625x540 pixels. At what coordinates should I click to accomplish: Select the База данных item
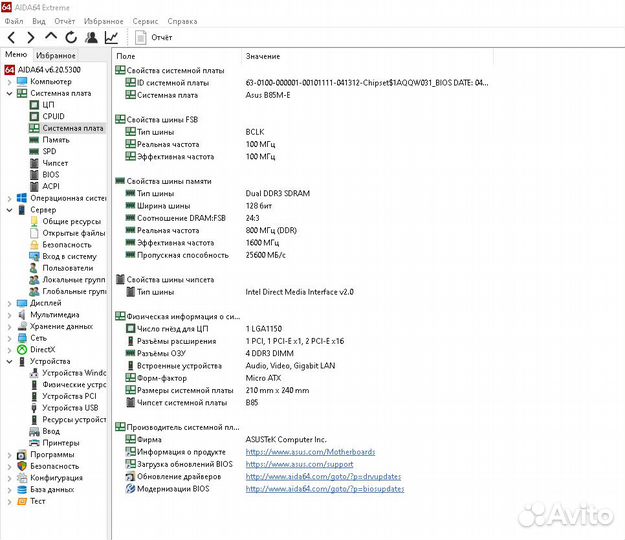(52, 489)
